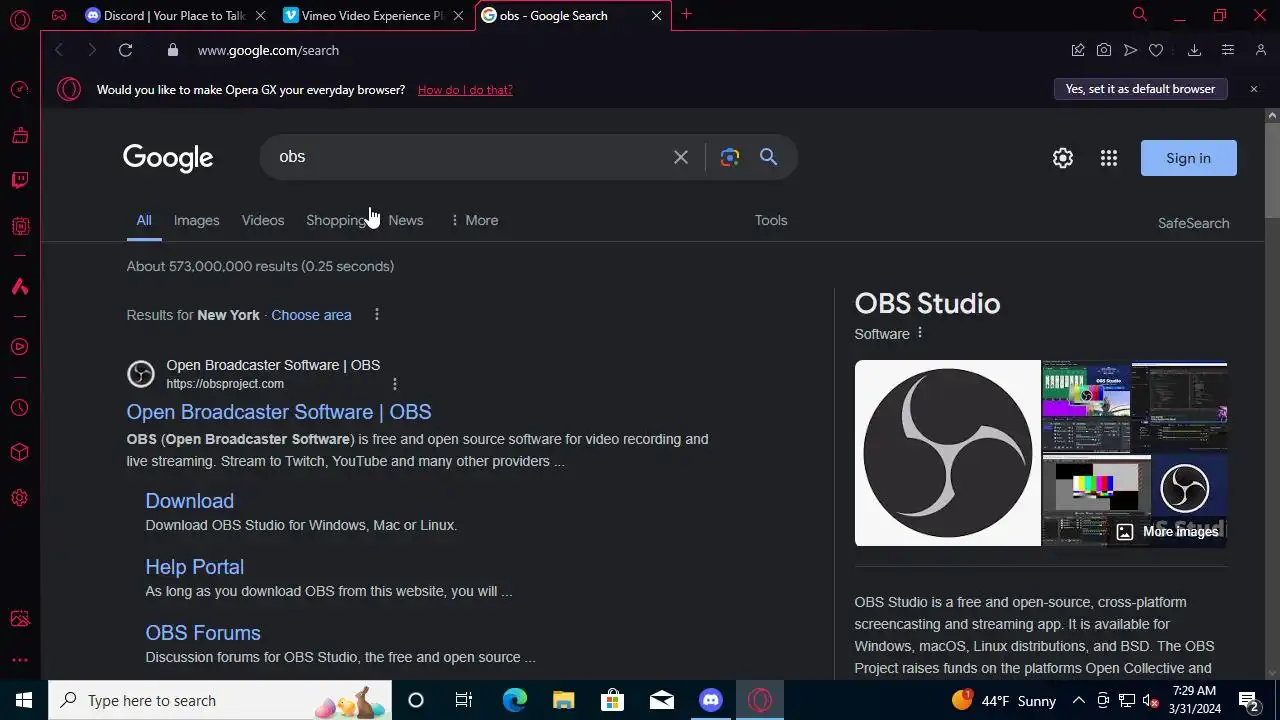Click the address bar URL
This screenshot has width=1280, height=720.
click(268, 50)
